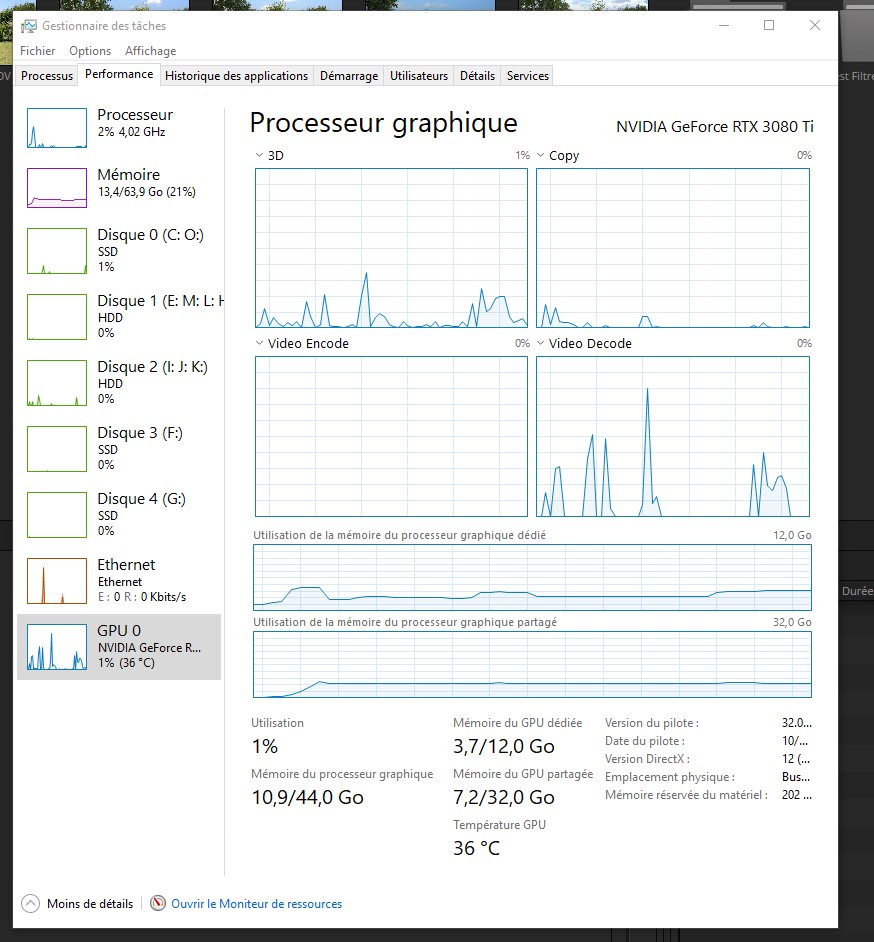
Task: Click the Video Decode usage graph
Action: pos(673,436)
